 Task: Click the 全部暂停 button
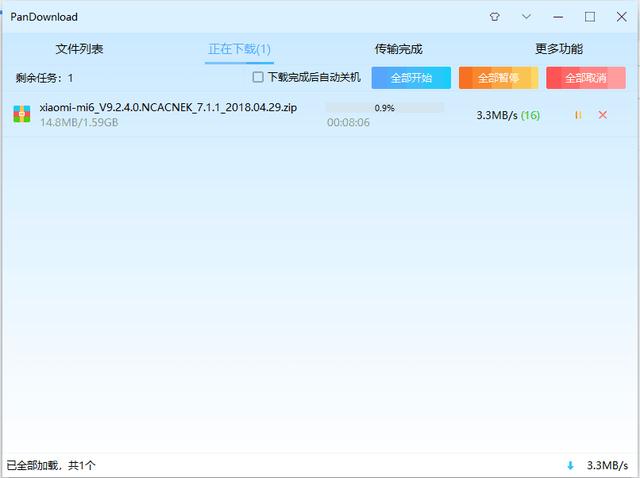click(498, 78)
